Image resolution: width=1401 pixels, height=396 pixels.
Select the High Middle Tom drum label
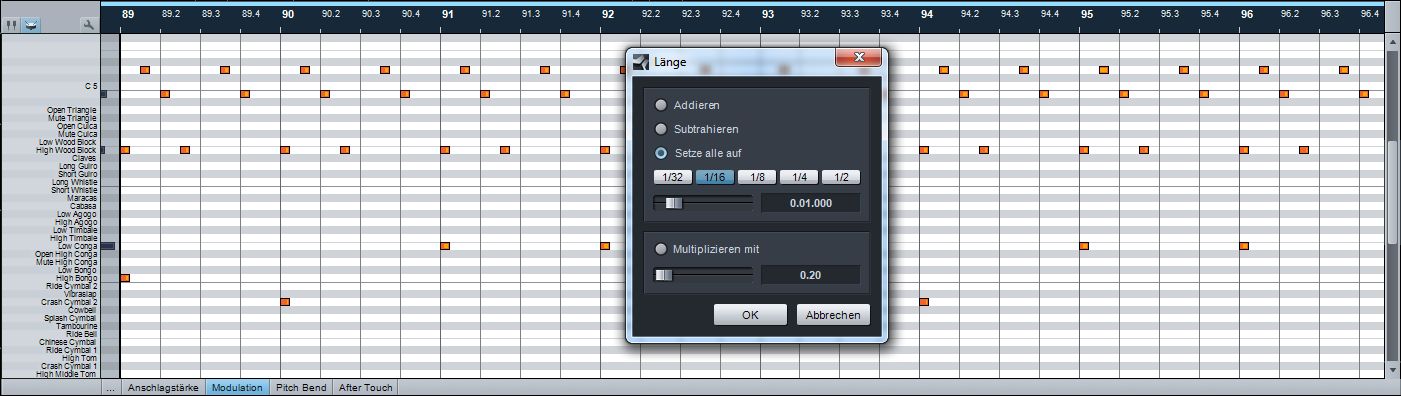coord(67,374)
